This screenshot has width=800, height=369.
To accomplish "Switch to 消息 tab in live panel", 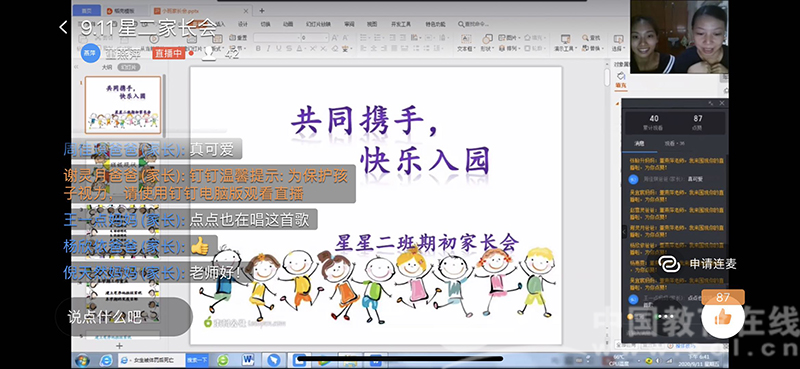I will pos(639,144).
